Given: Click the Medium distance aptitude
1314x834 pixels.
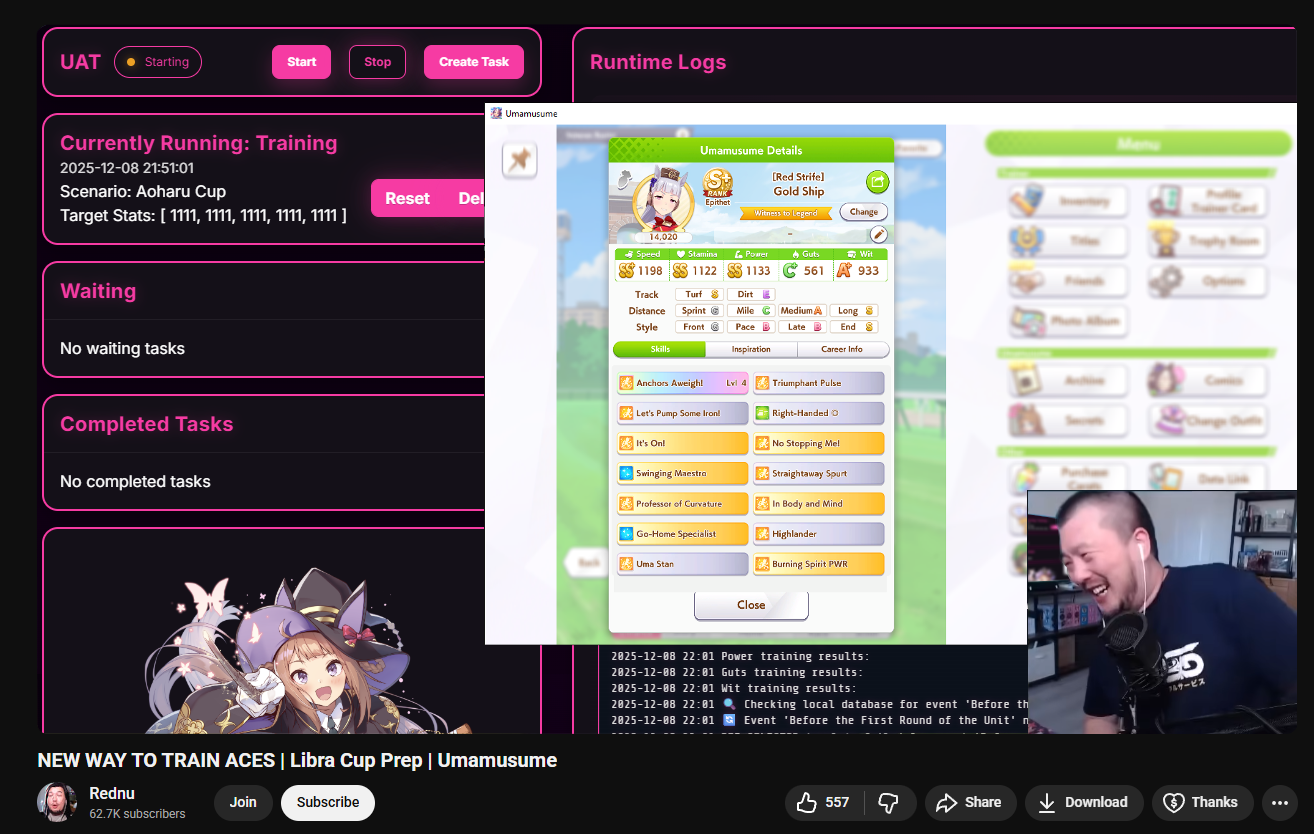Looking at the screenshot, I should (x=801, y=311).
